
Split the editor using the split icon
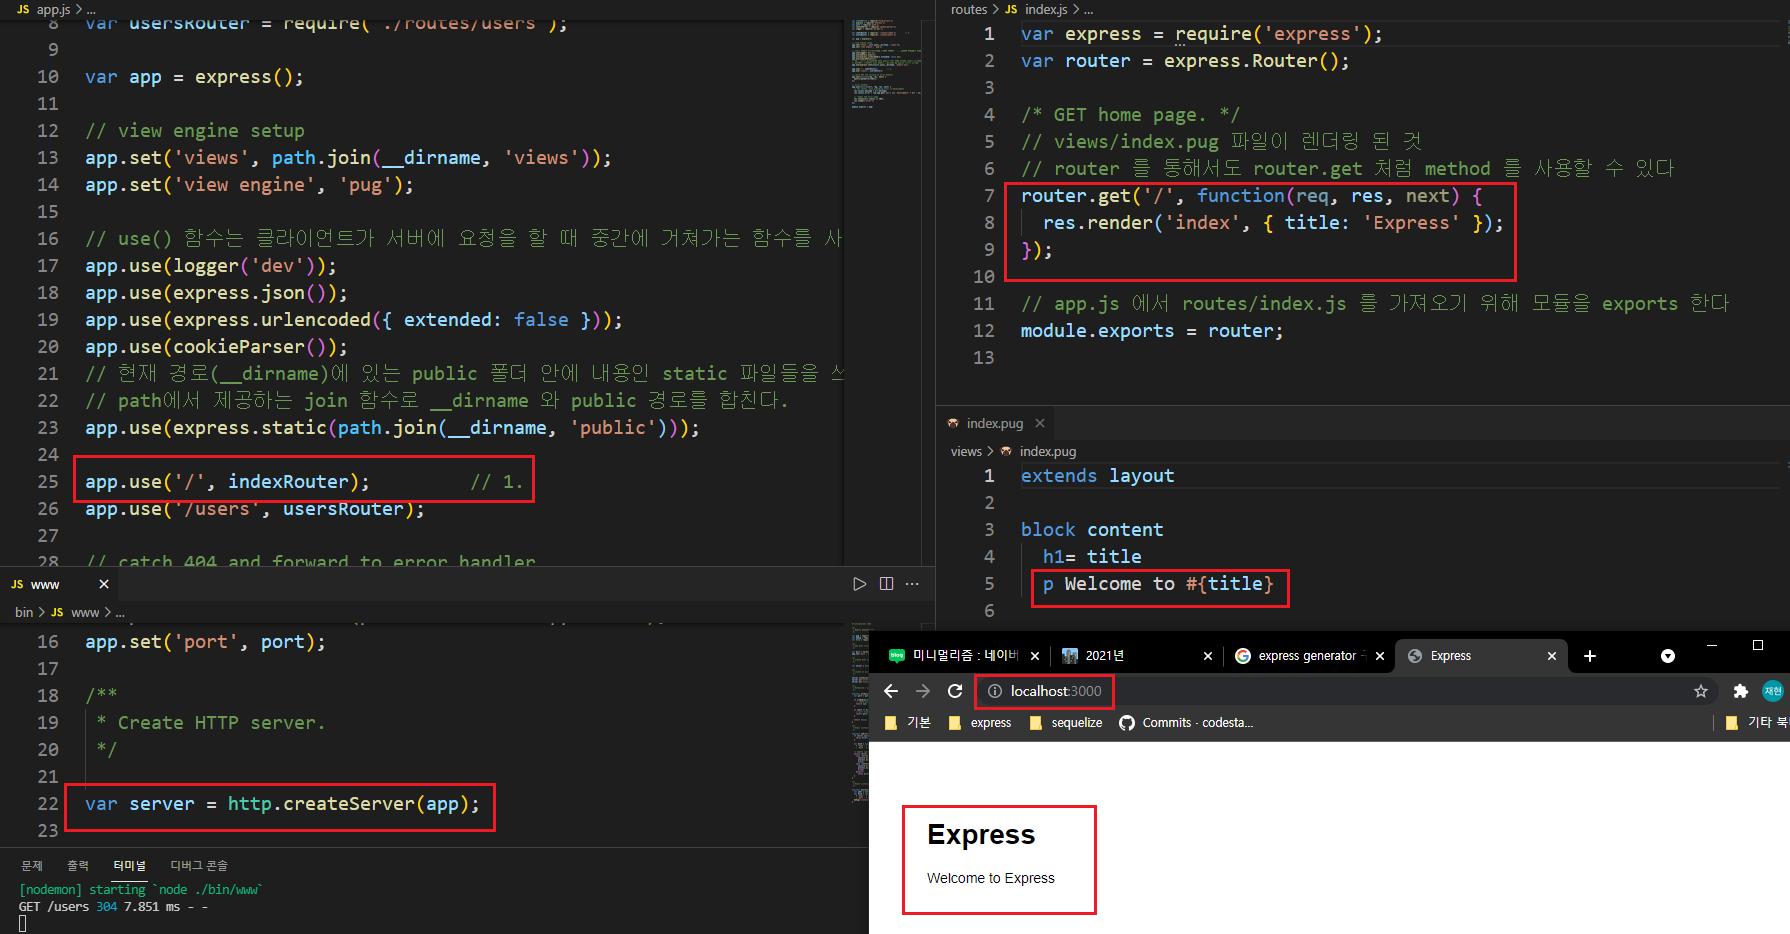(x=886, y=583)
